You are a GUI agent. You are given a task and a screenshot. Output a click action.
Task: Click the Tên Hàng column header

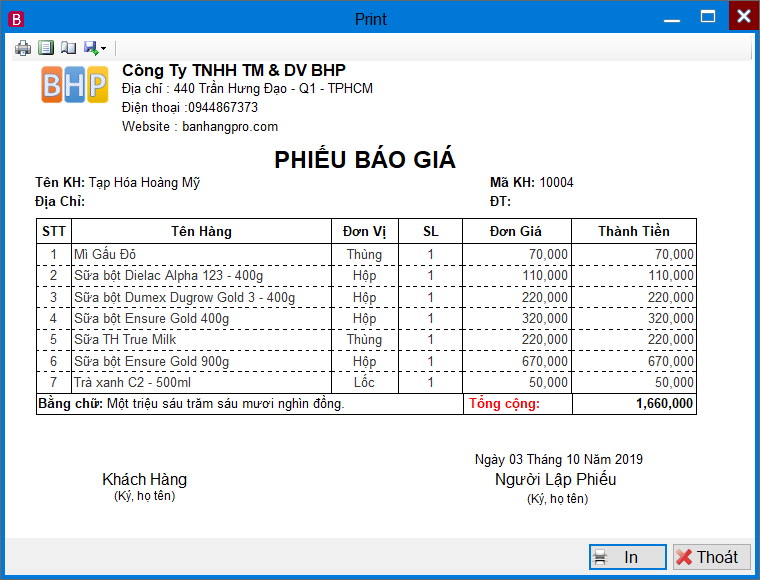click(x=201, y=231)
